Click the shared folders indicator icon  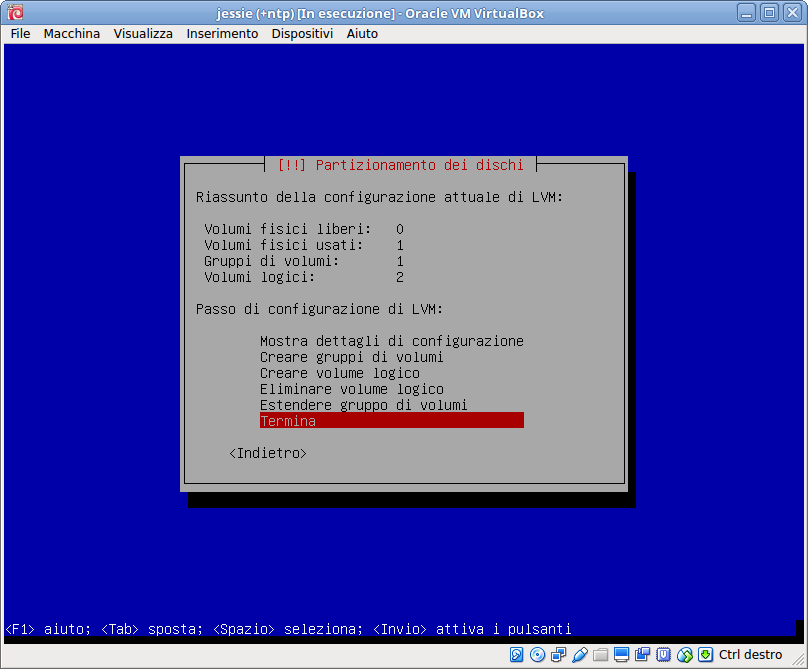600,655
